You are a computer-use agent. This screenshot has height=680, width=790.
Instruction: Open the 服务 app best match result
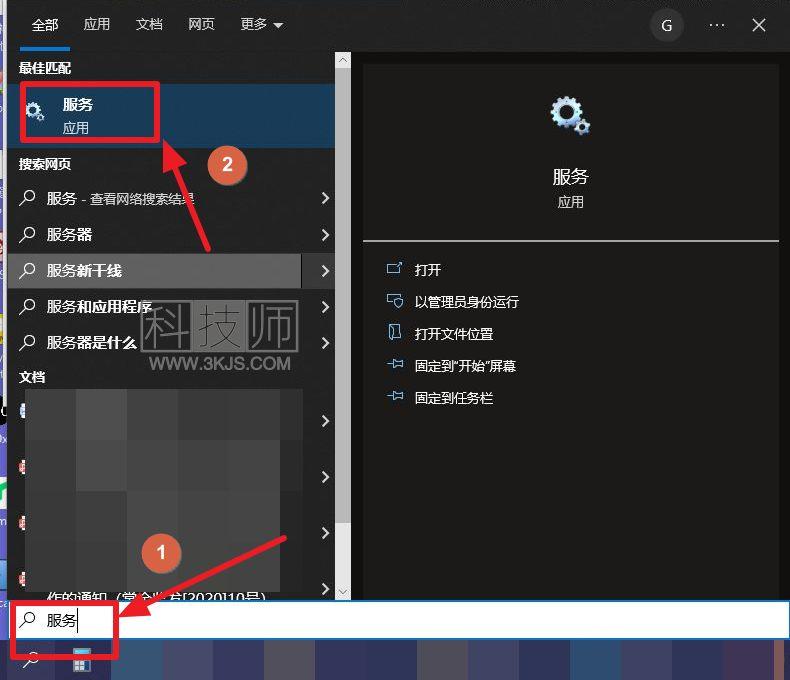click(x=171, y=116)
